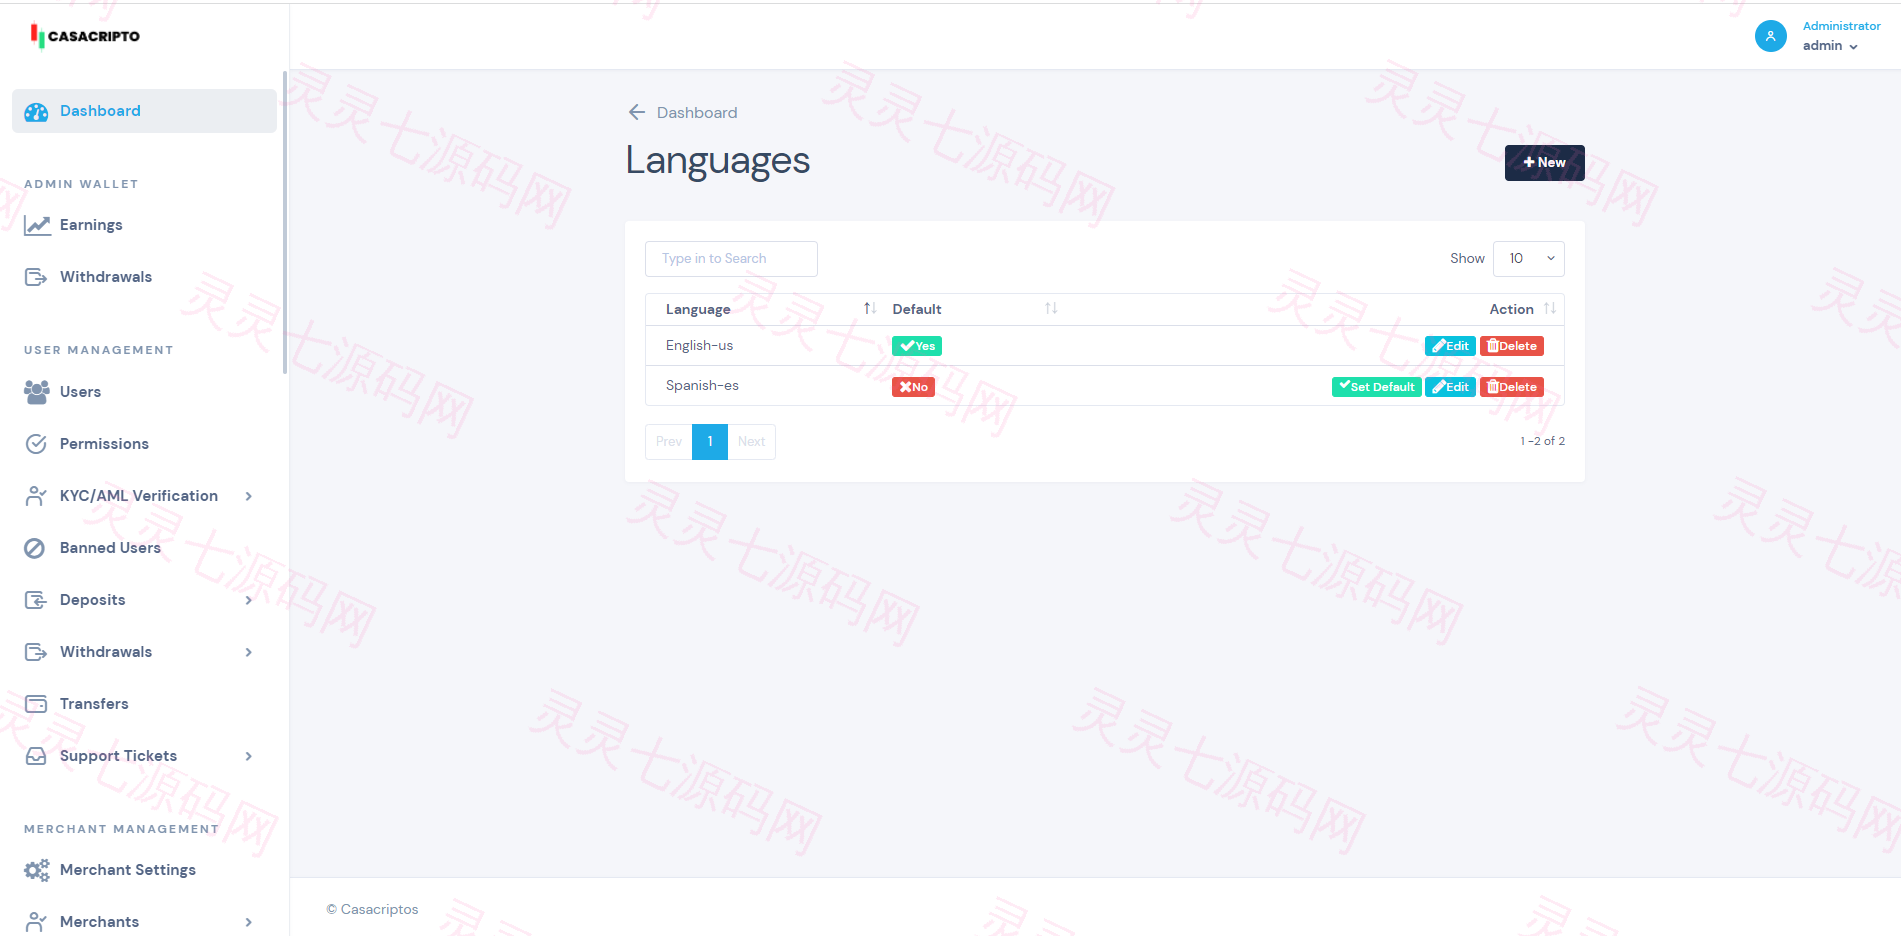This screenshot has width=1901, height=936.
Task: Click the Prev pagination button
Action: [x=669, y=442]
